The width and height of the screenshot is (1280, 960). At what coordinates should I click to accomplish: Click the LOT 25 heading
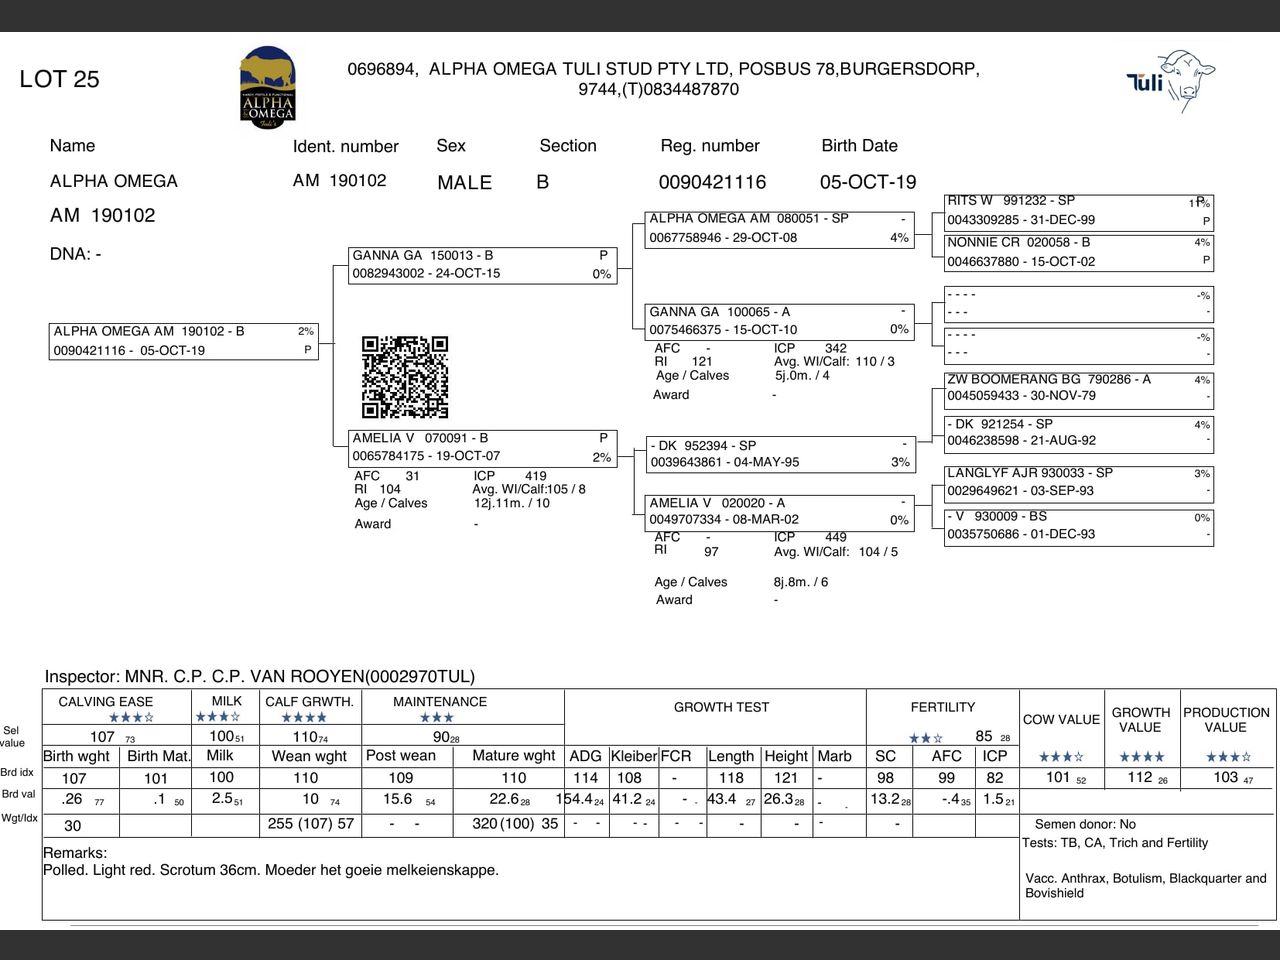59,80
